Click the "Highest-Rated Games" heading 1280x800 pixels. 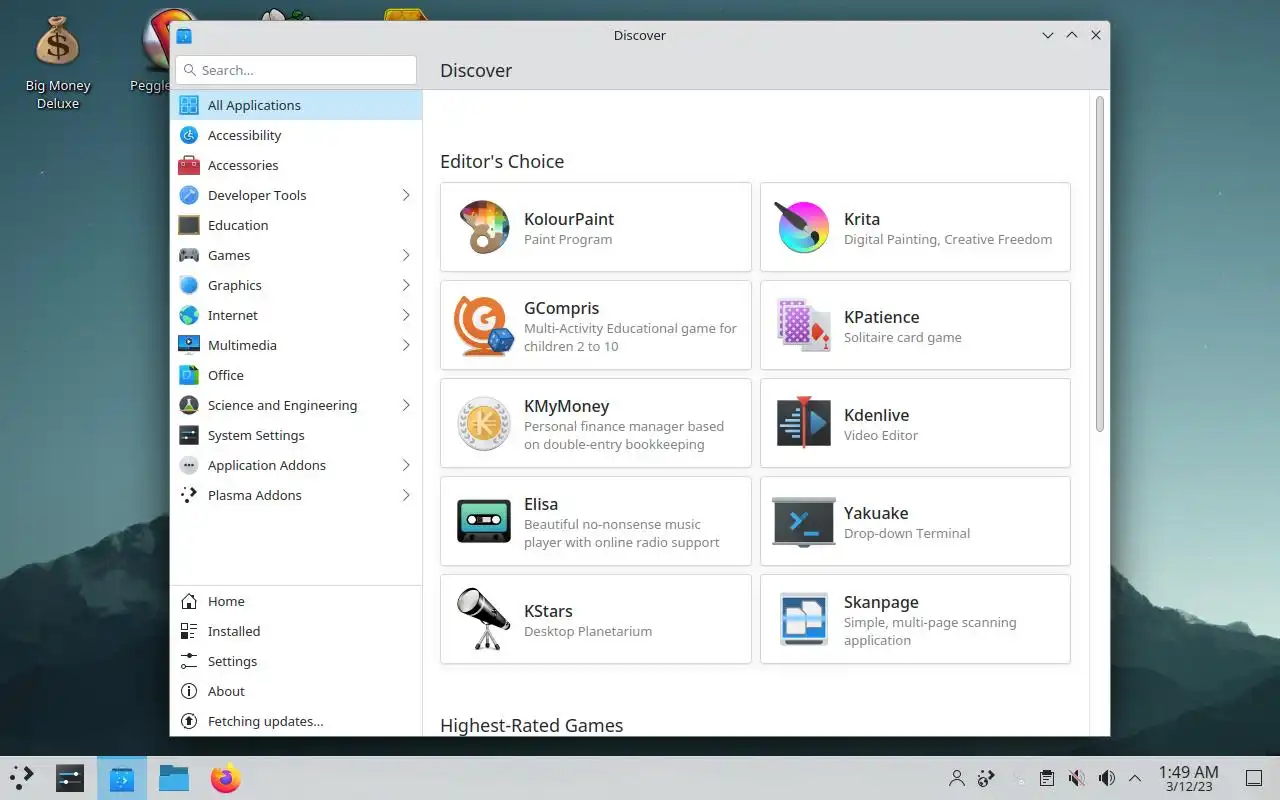pos(532,725)
